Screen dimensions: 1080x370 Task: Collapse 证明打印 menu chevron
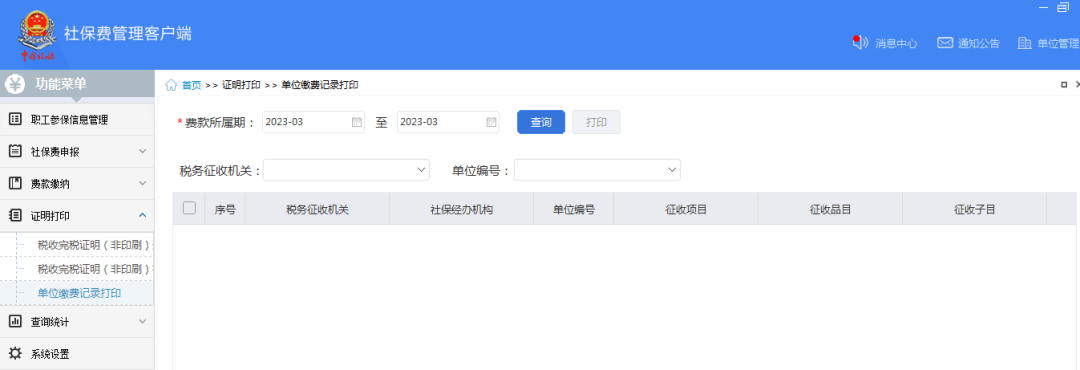[x=143, y=215]
